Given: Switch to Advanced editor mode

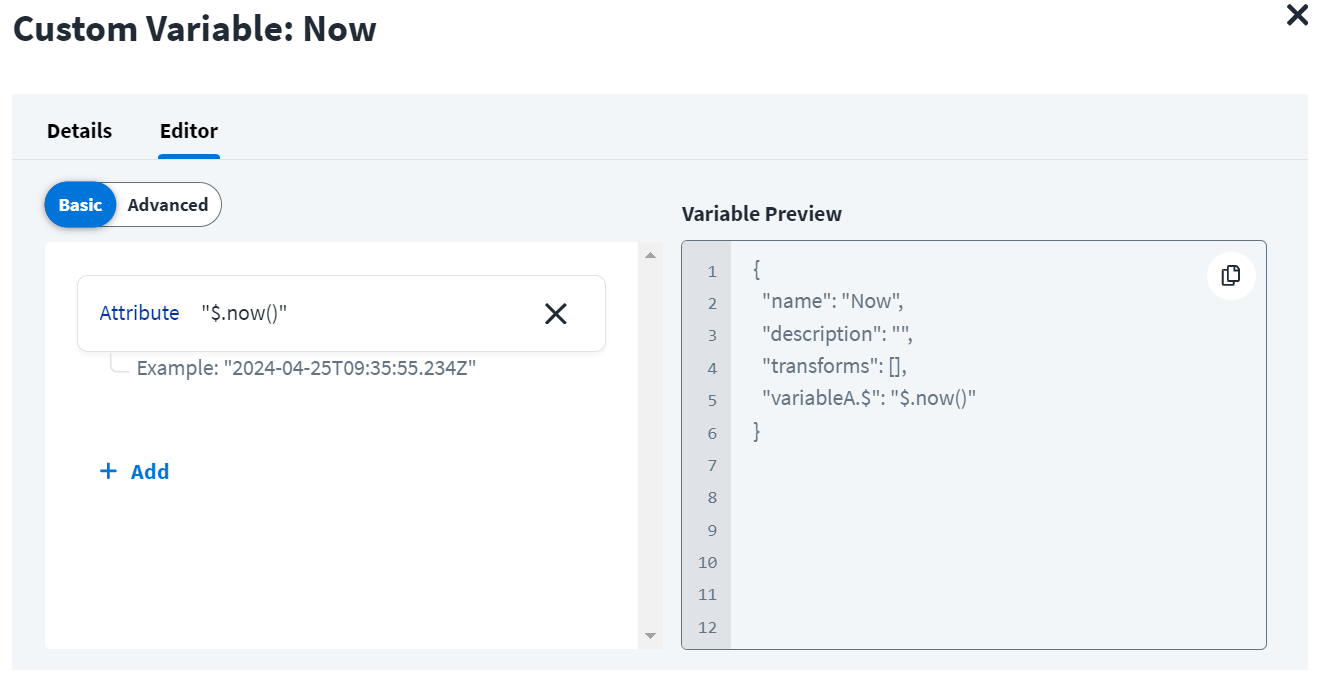Looking at the screenshot, I should 167,204.
